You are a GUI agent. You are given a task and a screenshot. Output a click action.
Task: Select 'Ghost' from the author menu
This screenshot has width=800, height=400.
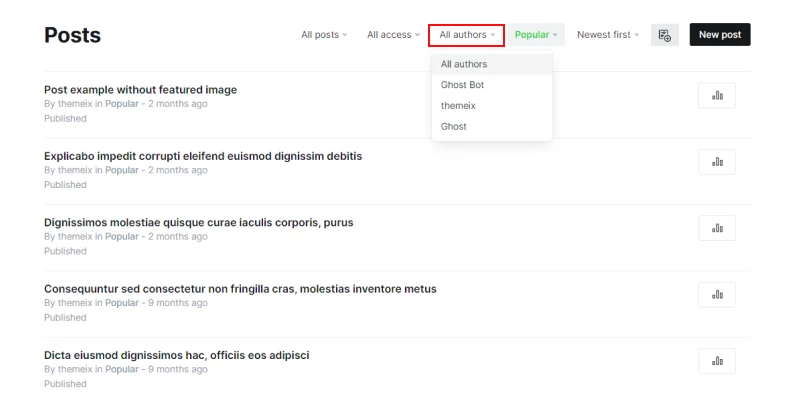[x=454, y=126]
